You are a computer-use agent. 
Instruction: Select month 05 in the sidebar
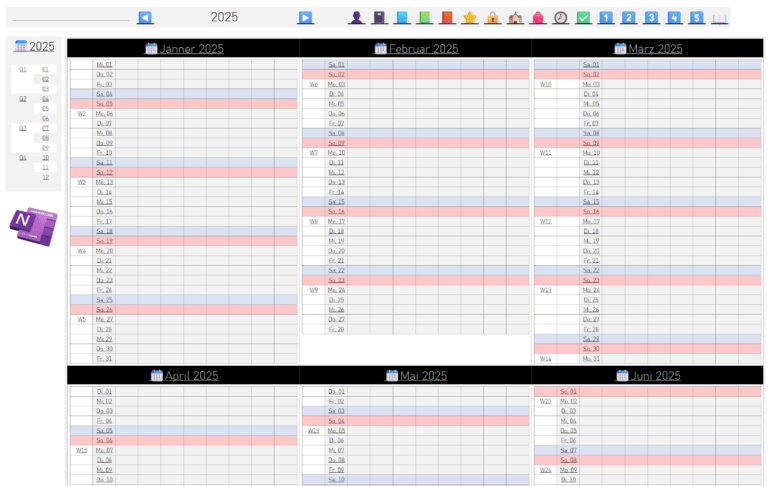pos(45,109)
